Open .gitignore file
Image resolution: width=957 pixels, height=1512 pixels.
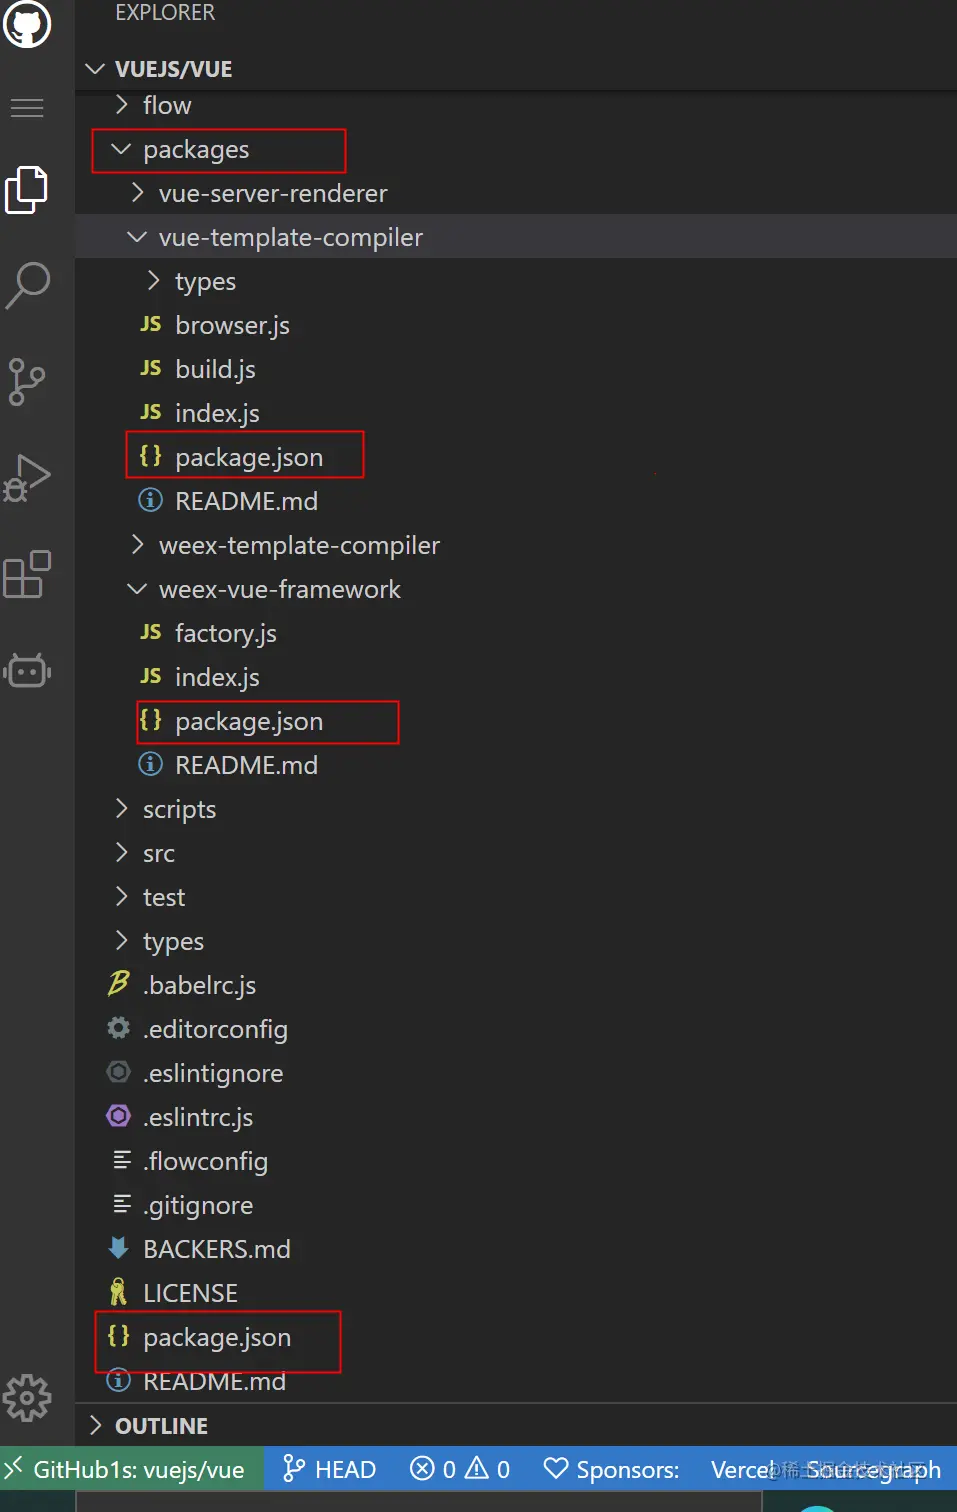coord(516,1205)
